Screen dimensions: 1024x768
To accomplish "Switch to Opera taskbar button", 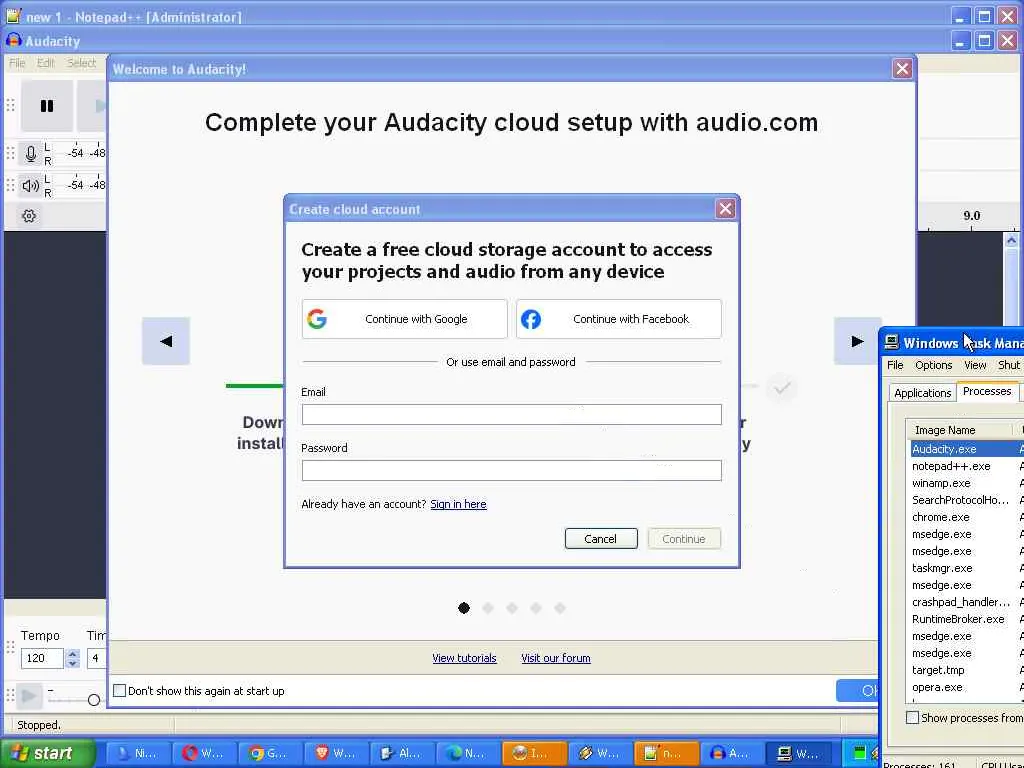I will [204, 754].
